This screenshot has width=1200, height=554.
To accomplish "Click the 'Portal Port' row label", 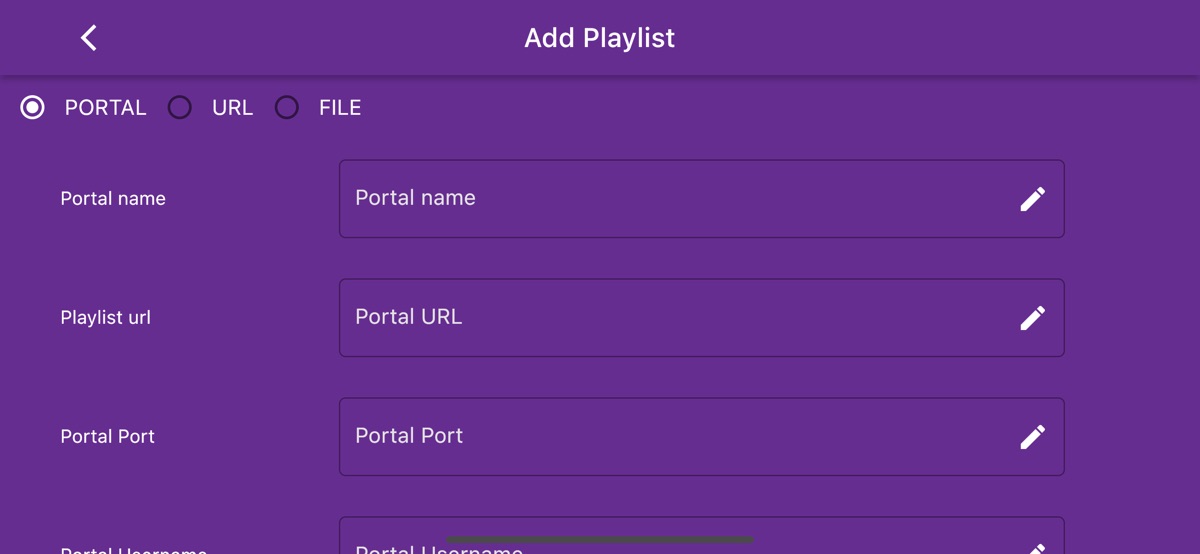I will point(107,437).
